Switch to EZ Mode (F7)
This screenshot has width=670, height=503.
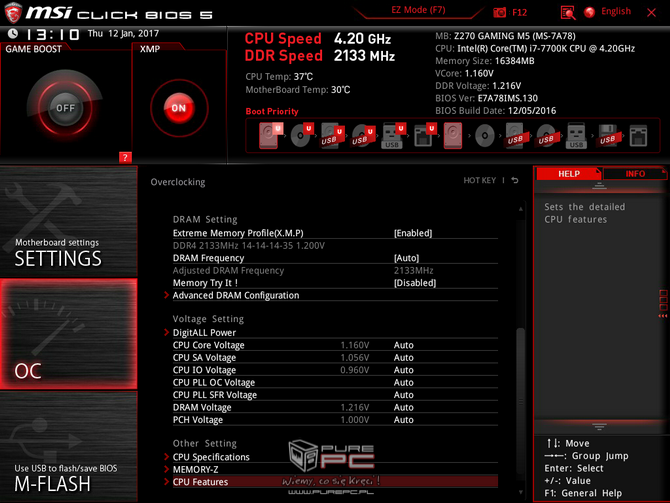tap(418, 10)
